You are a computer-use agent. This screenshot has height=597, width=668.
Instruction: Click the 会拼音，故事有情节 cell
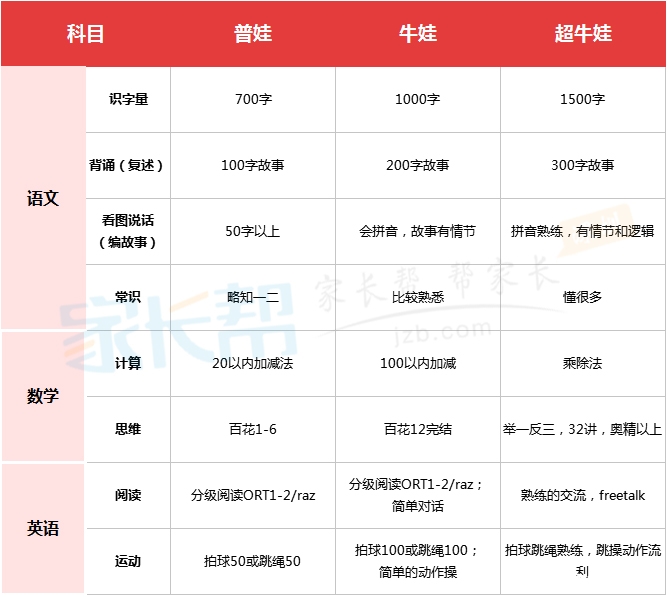click(x=418, y=231)
